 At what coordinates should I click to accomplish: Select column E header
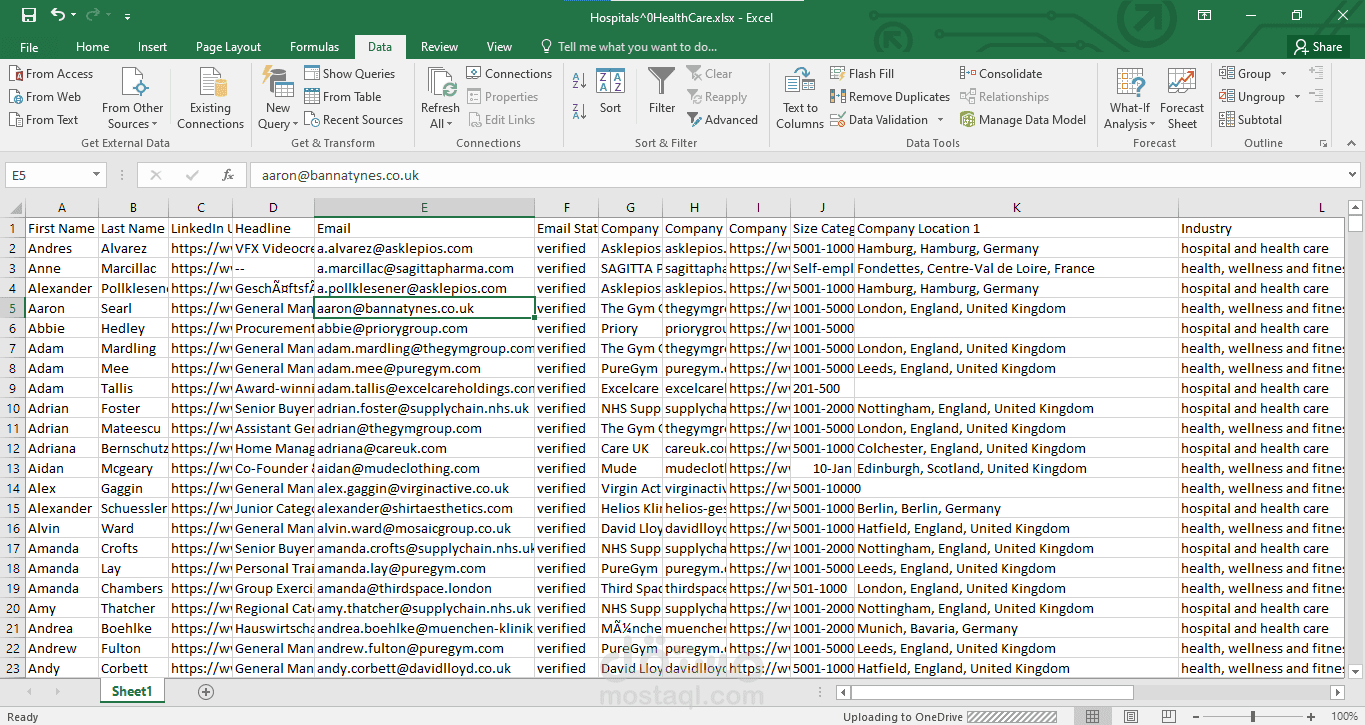424,208
